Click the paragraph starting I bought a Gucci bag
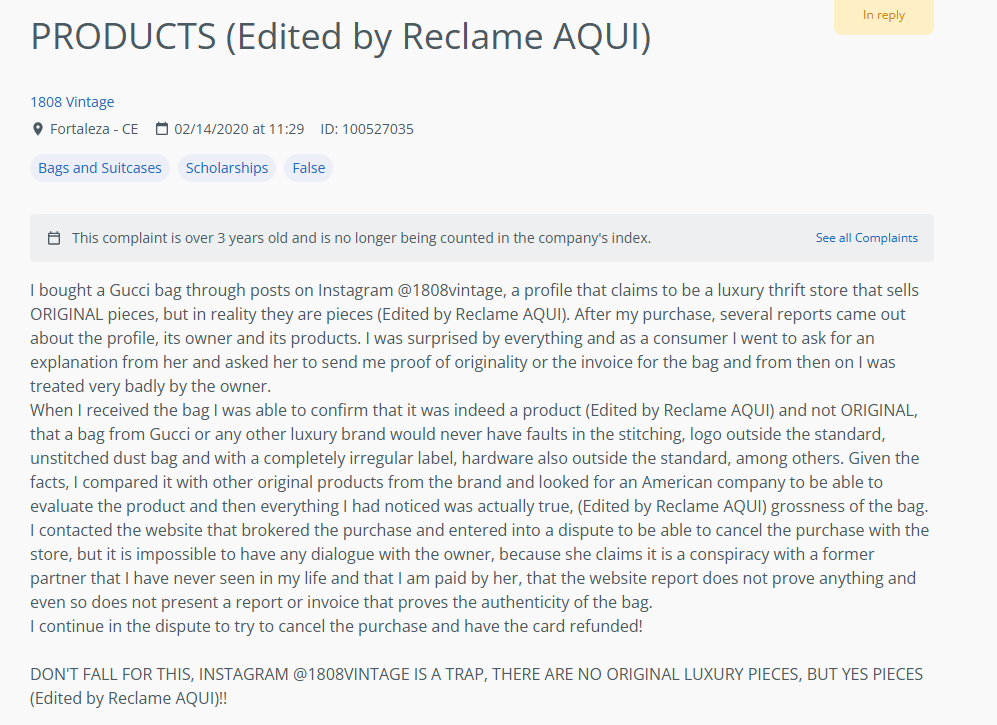Screen dimensions: 997x725 [474, 338]
